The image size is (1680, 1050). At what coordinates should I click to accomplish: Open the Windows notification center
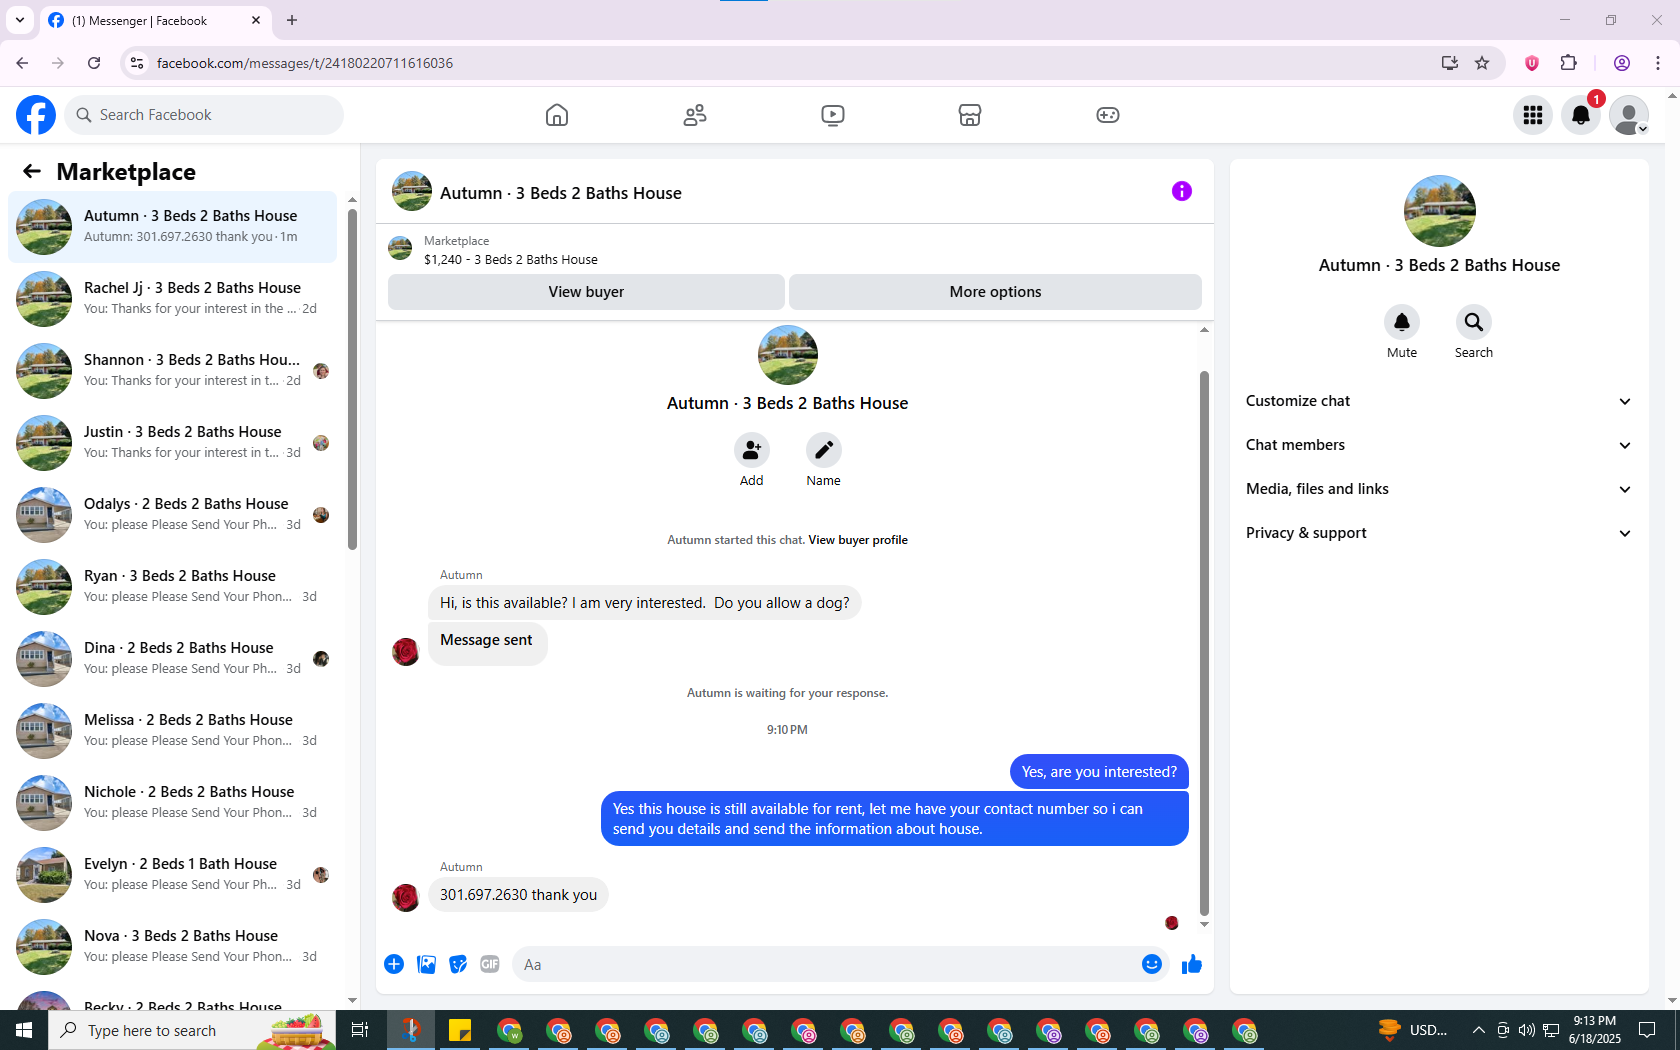[1647, 1030]
